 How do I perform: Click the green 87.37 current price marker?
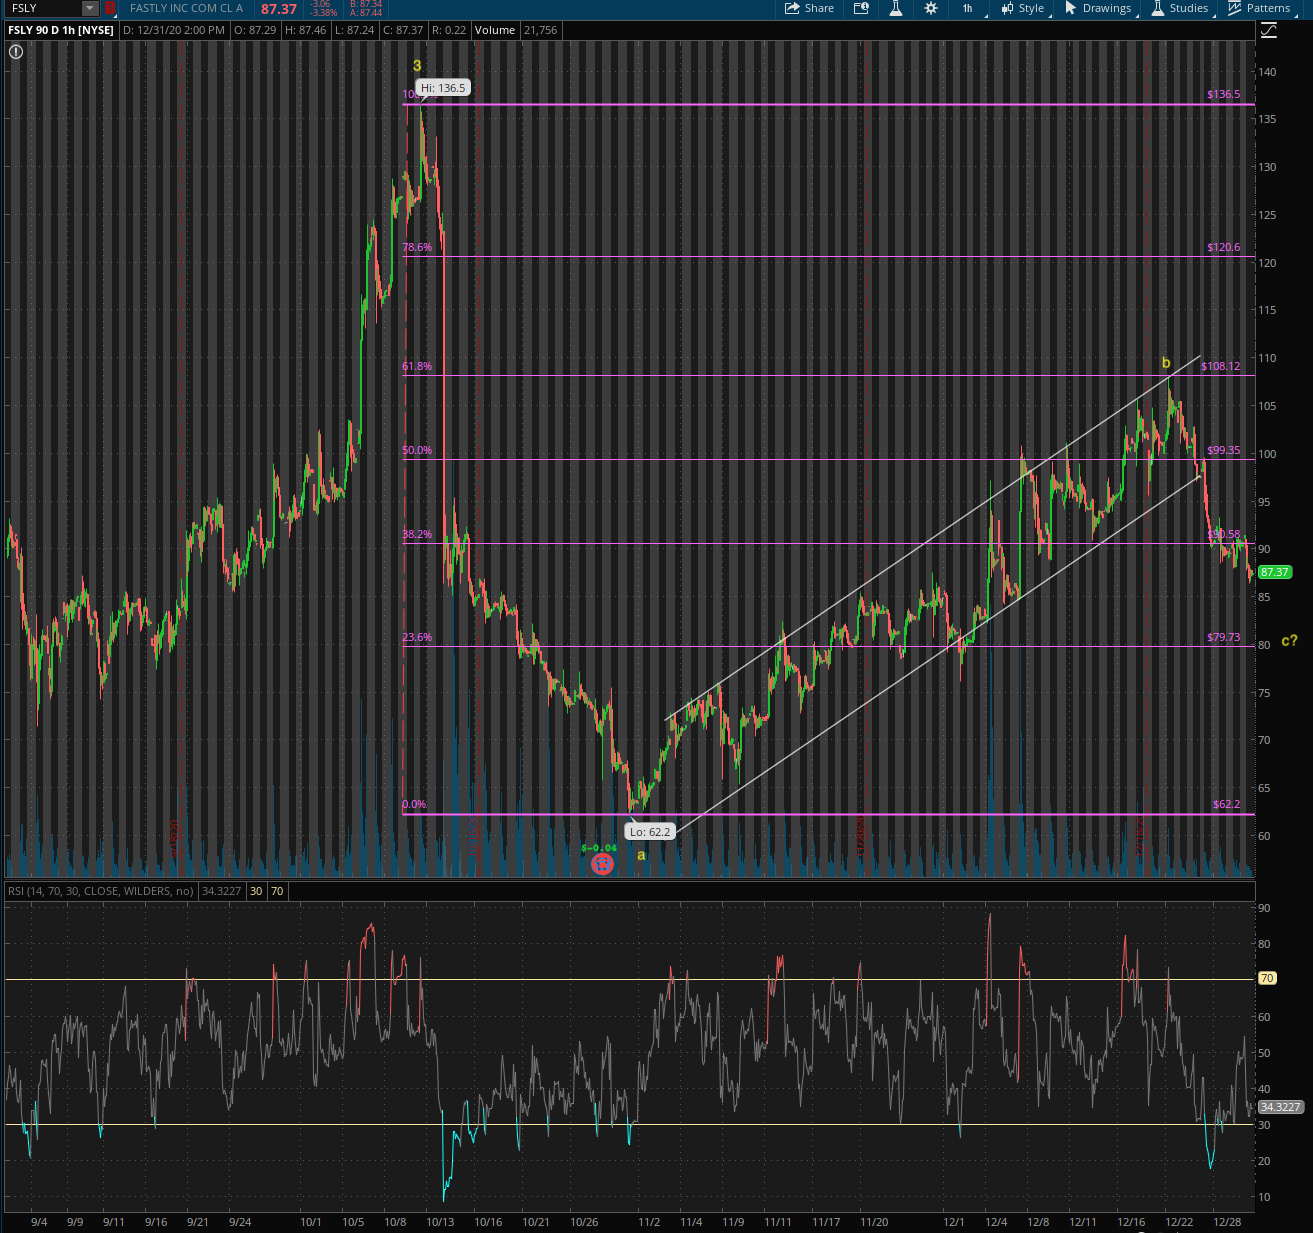tap(1274, 572)
